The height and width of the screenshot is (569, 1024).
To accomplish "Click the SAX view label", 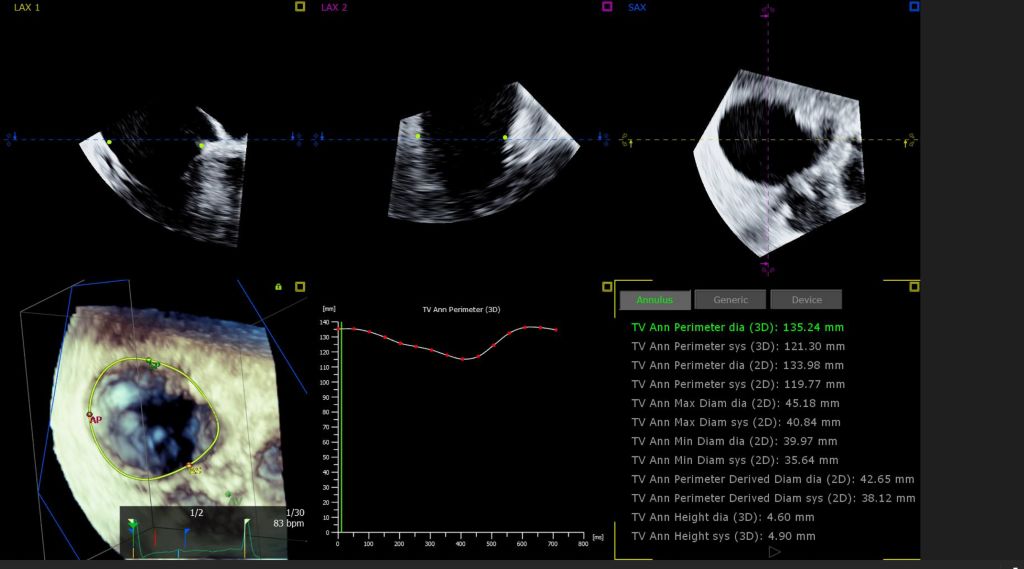I will click(637, 7).
